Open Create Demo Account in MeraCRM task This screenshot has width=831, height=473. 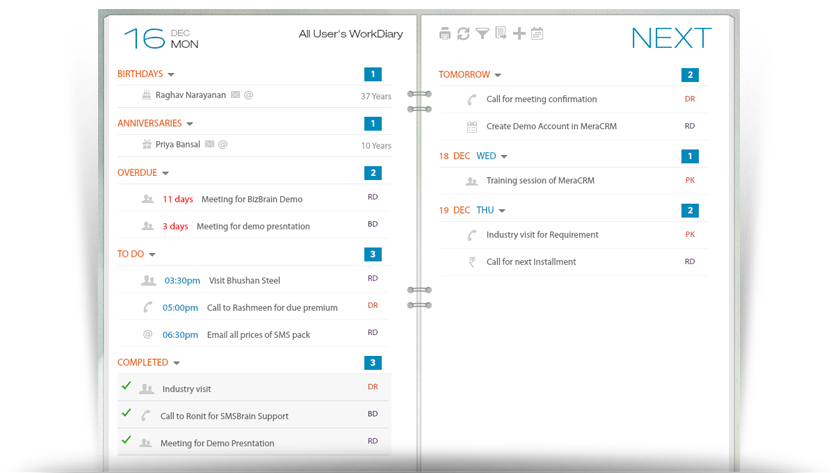[552, 126]
